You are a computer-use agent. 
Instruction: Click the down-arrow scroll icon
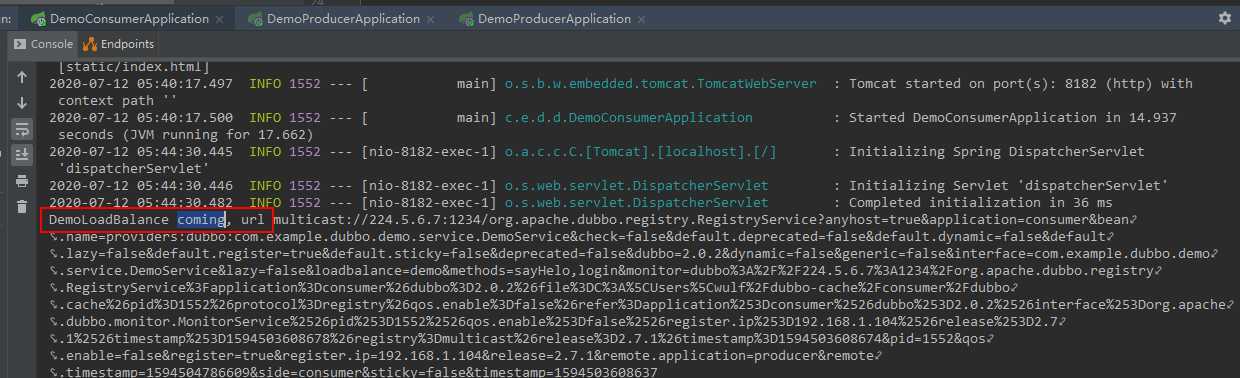[x=21, y=103]
